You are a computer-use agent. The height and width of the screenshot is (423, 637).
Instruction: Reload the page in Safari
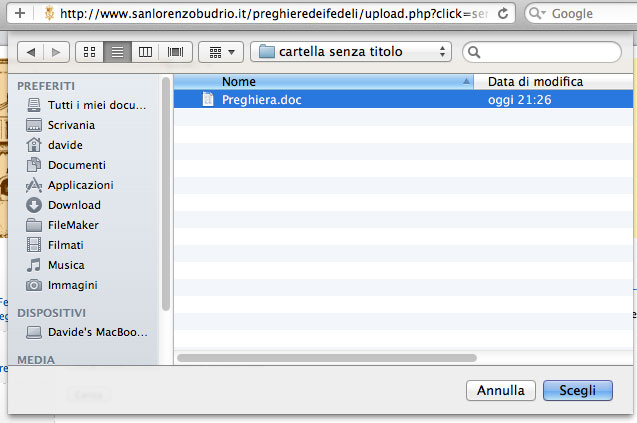503,14
